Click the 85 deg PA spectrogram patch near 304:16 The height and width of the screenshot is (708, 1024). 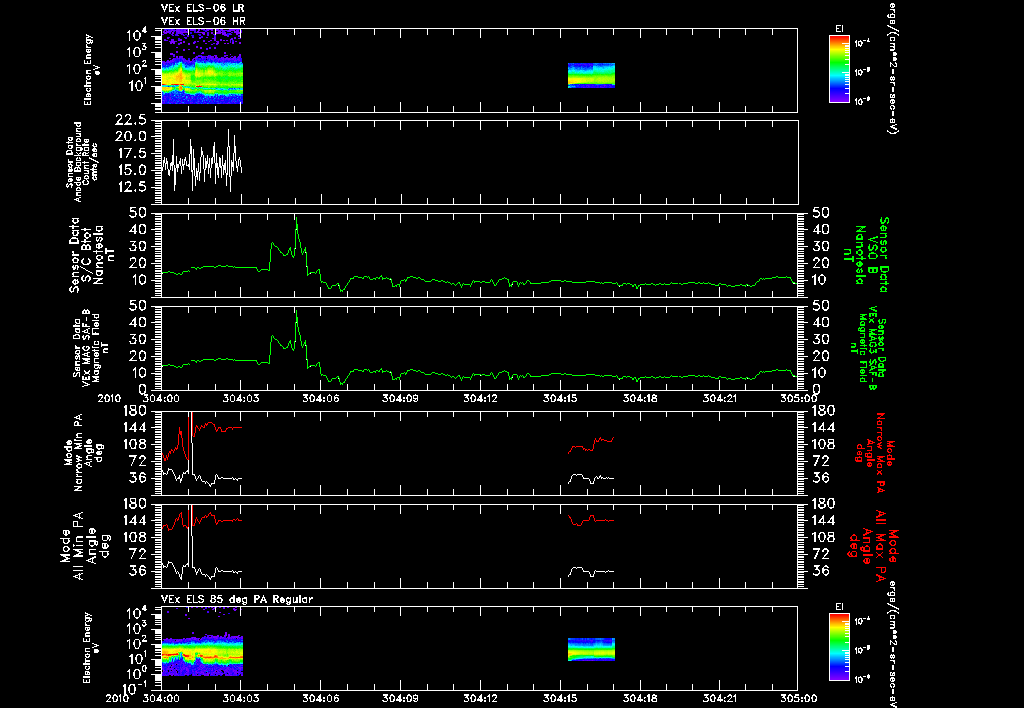point(591,650)
